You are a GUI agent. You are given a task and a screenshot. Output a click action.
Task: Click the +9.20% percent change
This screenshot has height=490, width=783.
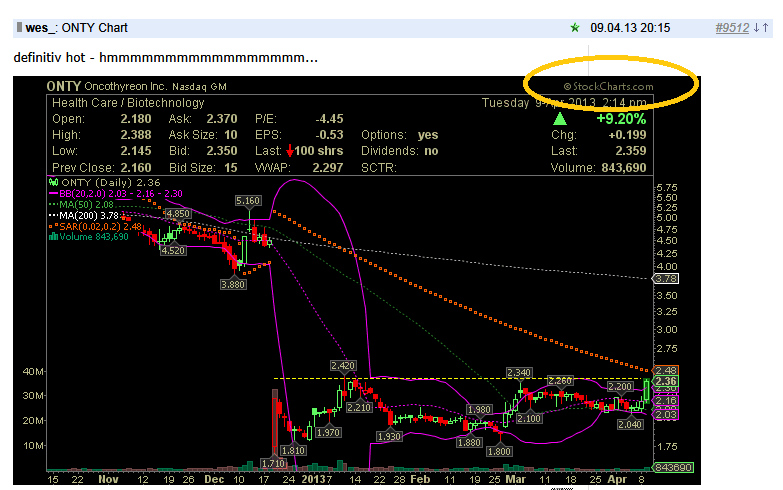pyautogui.click(x=621, y=119)
